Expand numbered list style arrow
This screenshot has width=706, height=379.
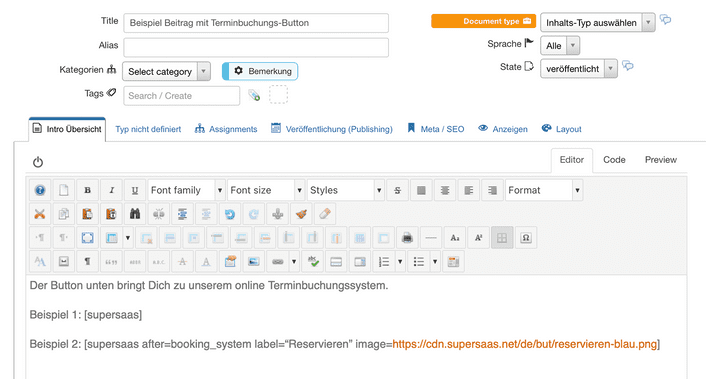pyautogui.click(x=400, y=262)
